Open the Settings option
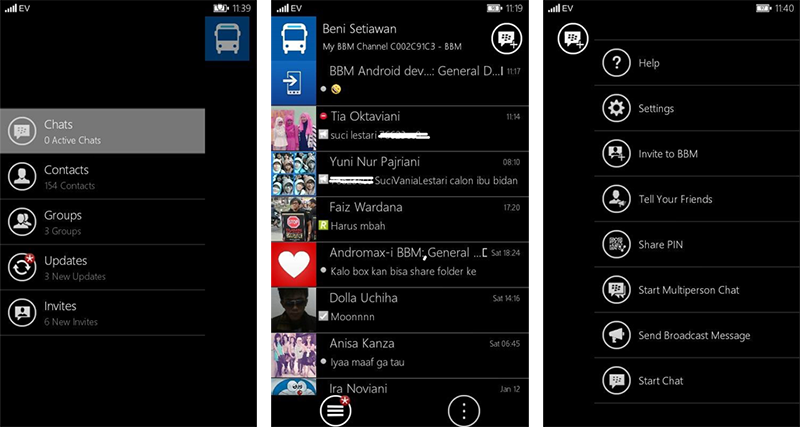This screenshot has height=427, width=800. 697,109
